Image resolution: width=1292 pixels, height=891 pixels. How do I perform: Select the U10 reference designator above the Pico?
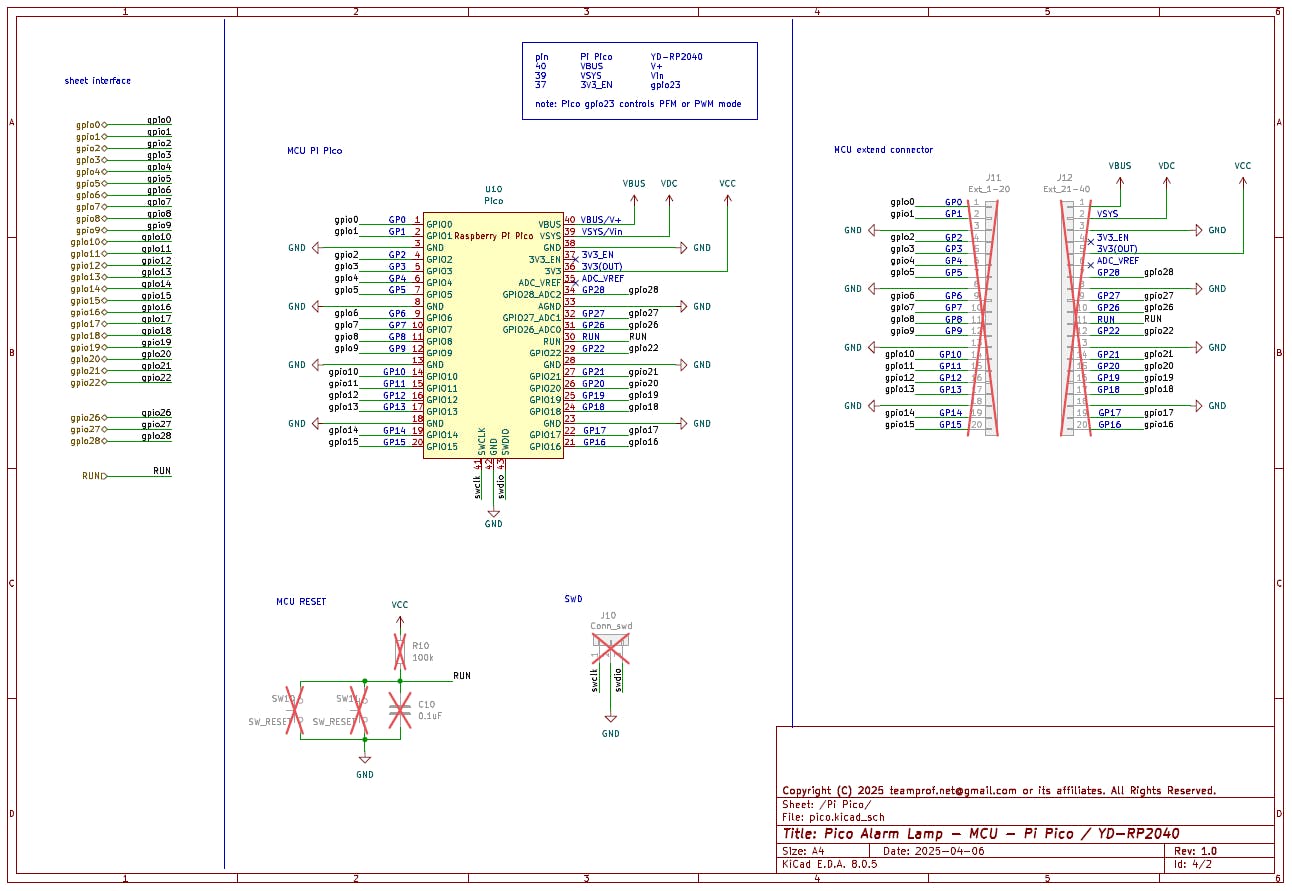coord(493,189)
